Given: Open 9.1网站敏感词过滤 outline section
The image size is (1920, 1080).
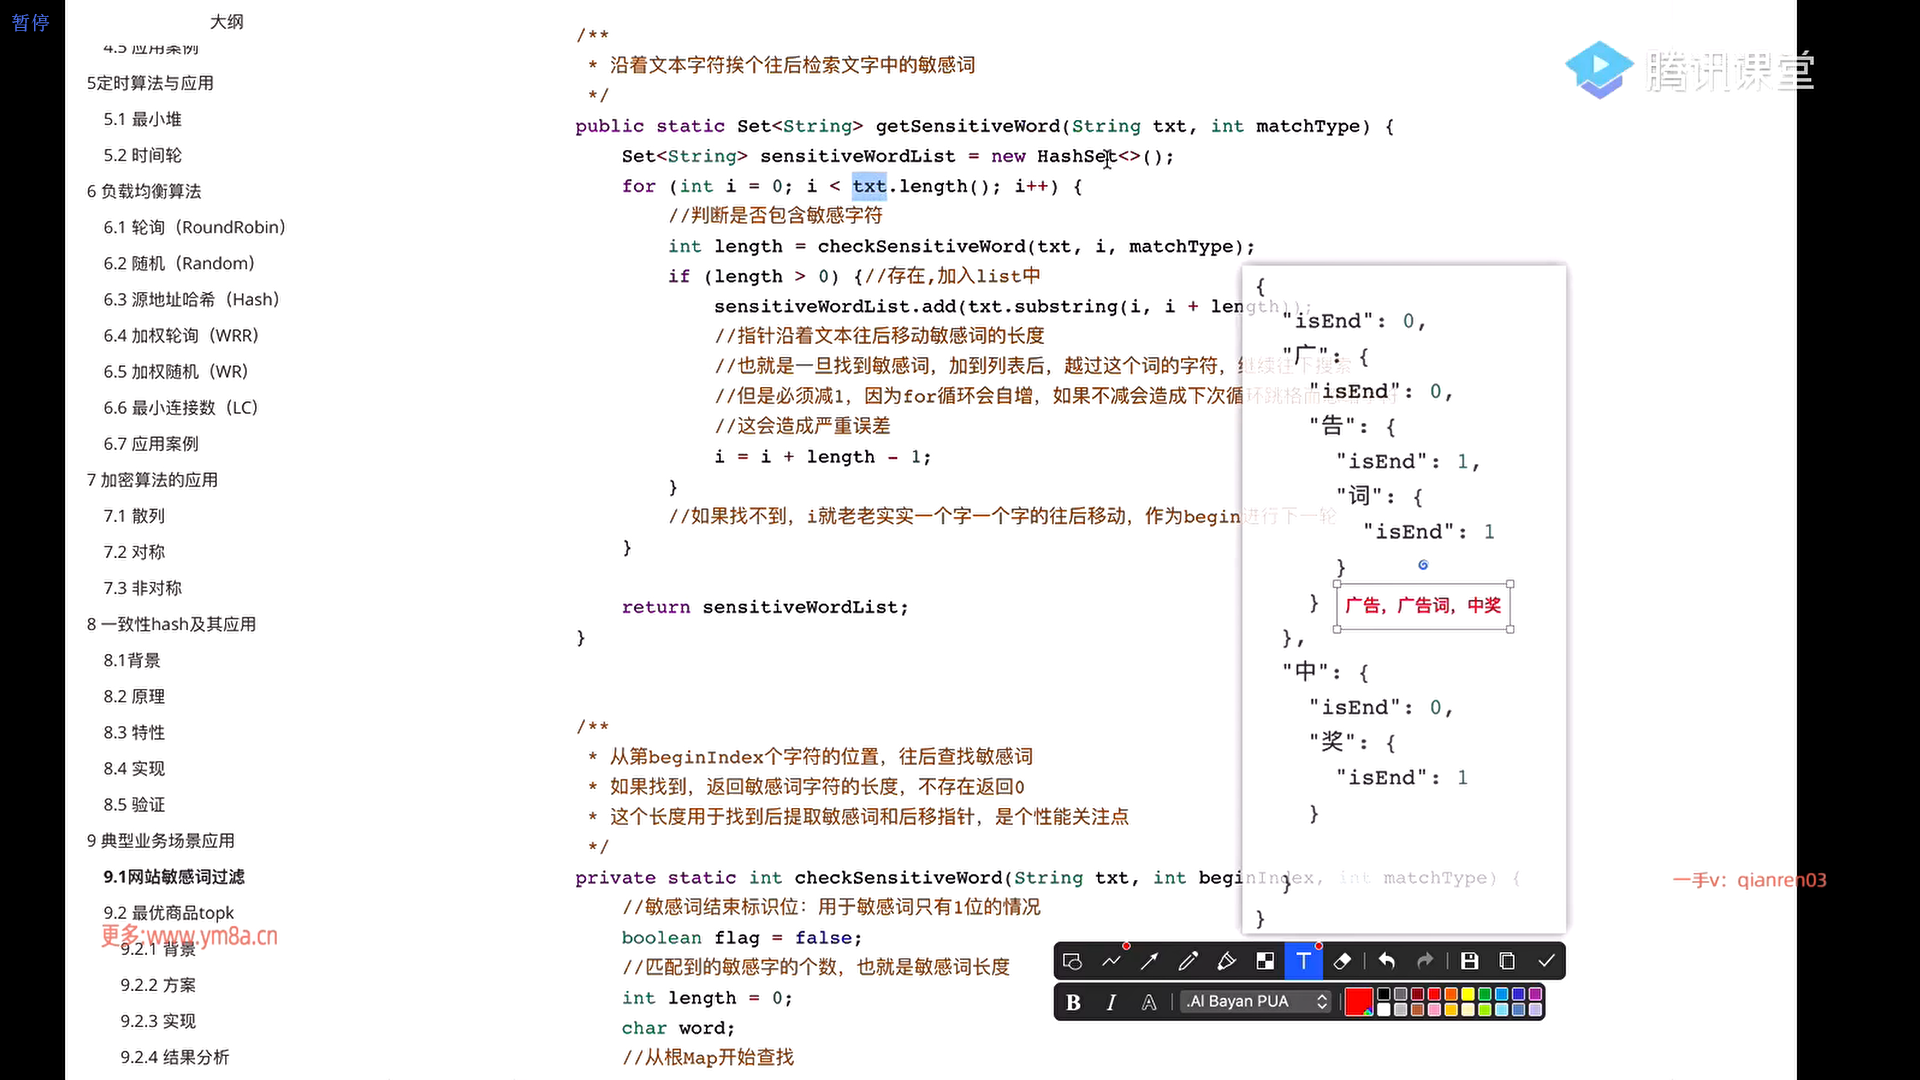Looking at the screenshot, I should pos(174,877).
